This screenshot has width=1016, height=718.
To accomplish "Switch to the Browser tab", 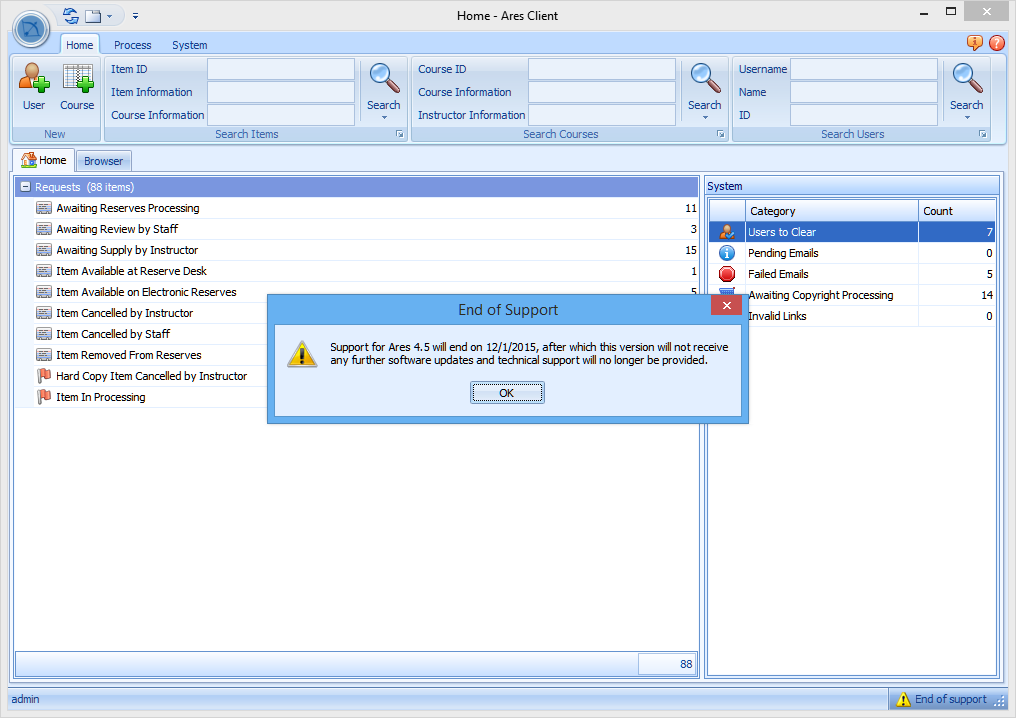I will pos(103,161).
